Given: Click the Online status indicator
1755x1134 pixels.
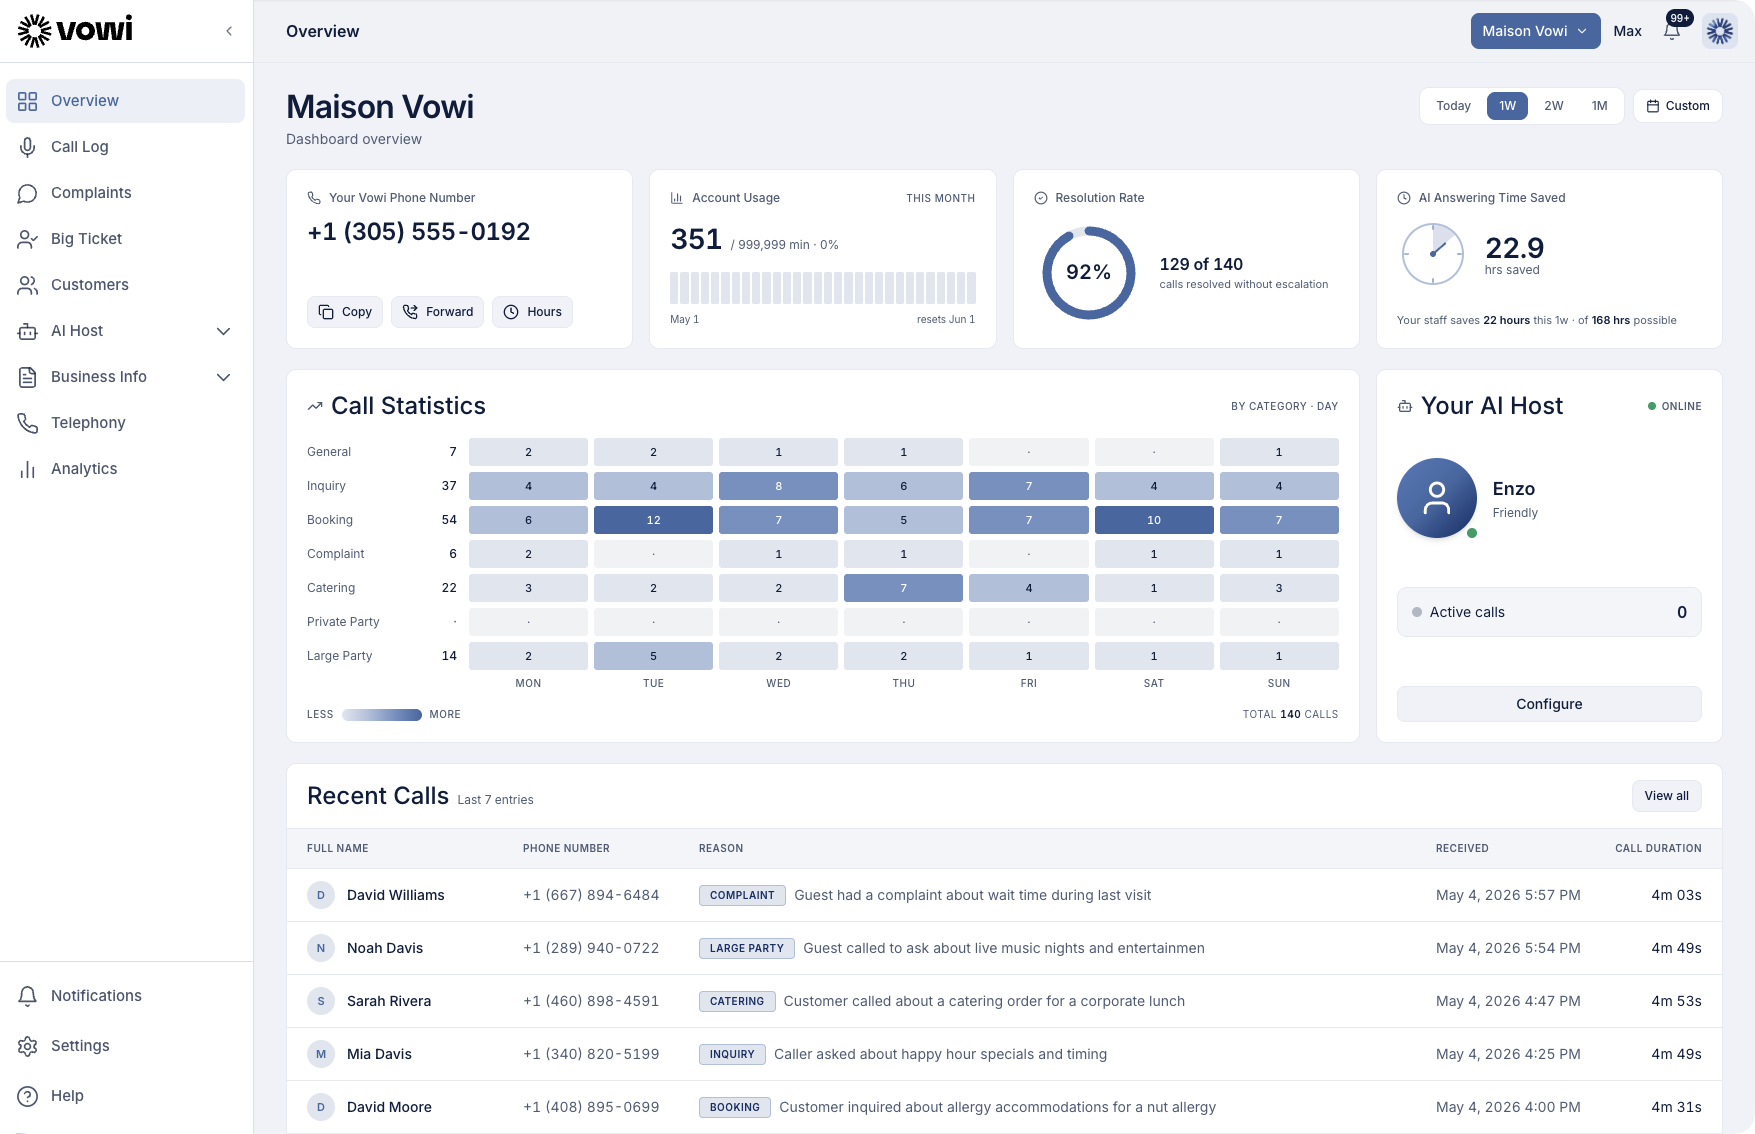Looking at the screenshot, I should tap(1674, 406).
